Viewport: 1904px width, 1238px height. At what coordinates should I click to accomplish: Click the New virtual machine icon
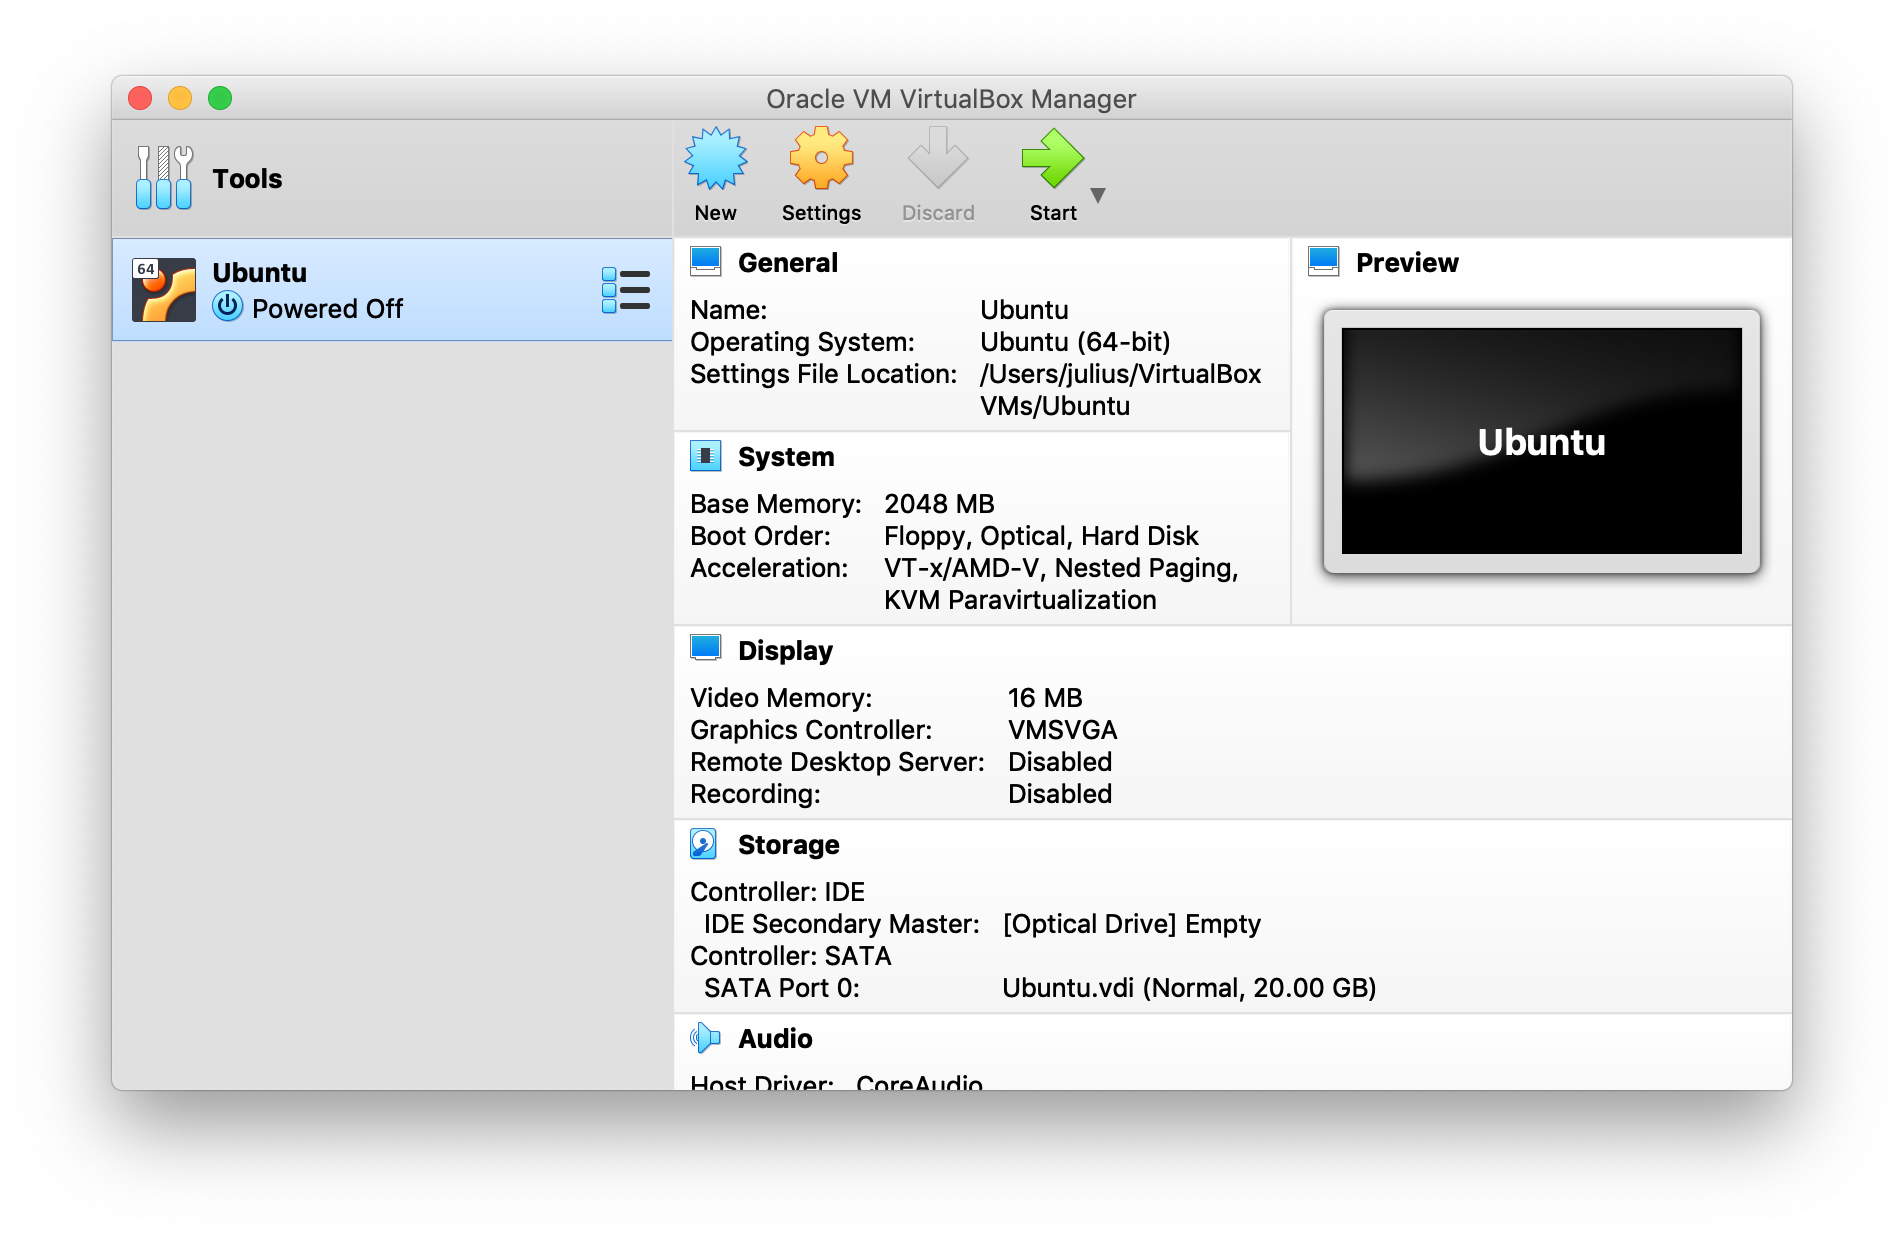tap(715, 160)
